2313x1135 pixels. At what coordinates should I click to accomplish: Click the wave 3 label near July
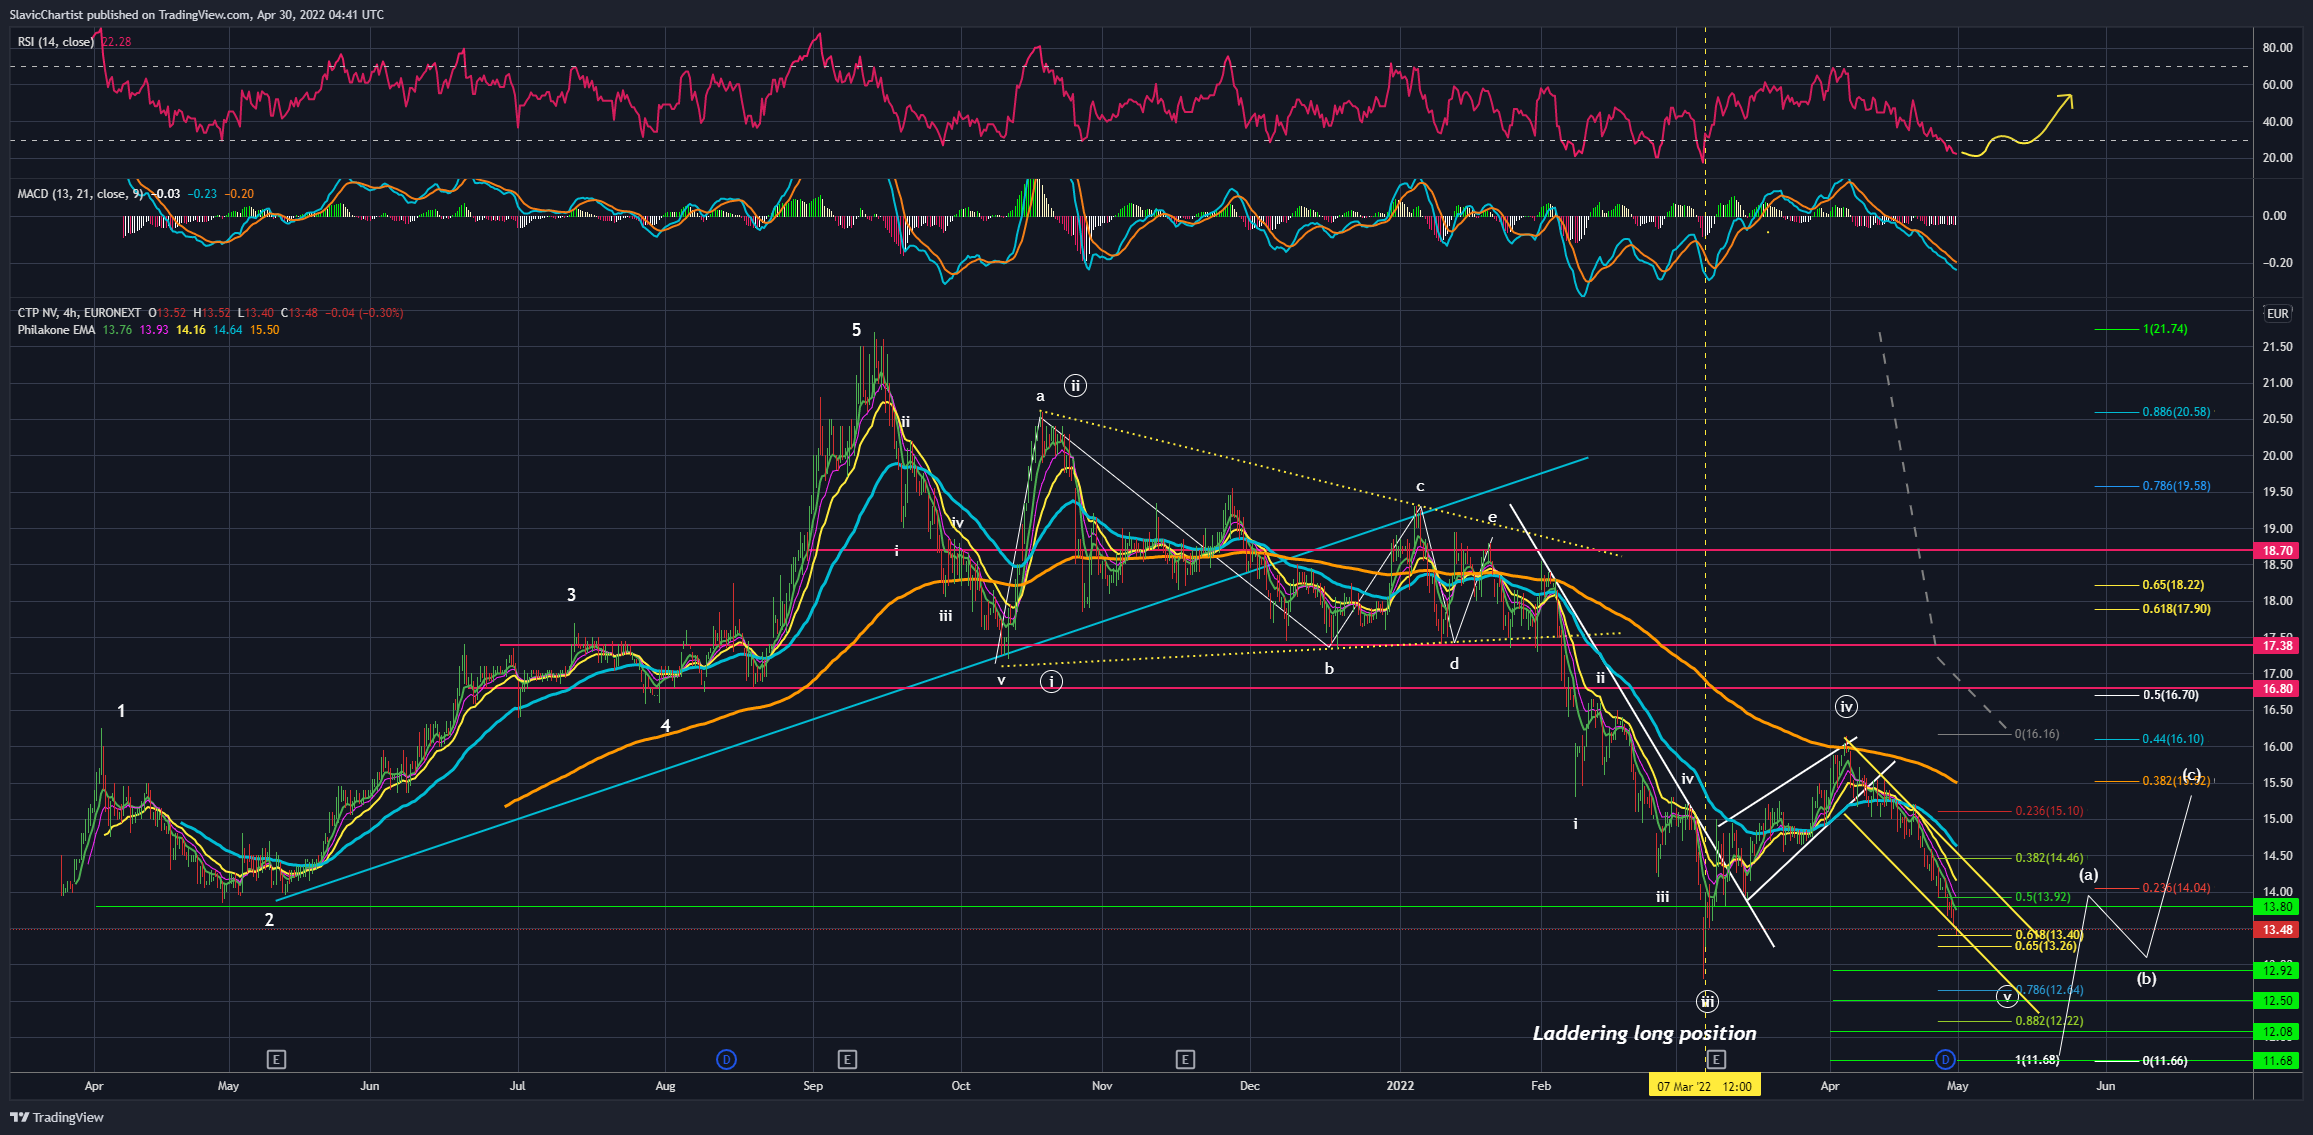[571, 595]
